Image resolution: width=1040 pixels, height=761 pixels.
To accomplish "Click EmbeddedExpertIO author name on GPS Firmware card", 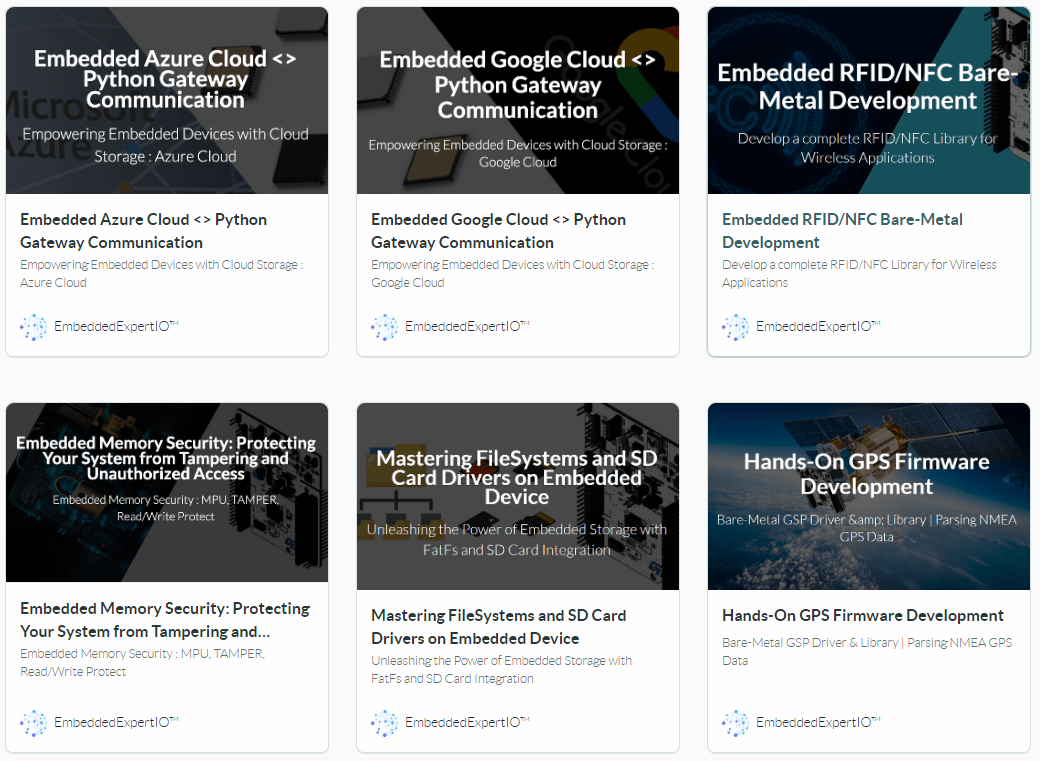I will tap(817, 723).
